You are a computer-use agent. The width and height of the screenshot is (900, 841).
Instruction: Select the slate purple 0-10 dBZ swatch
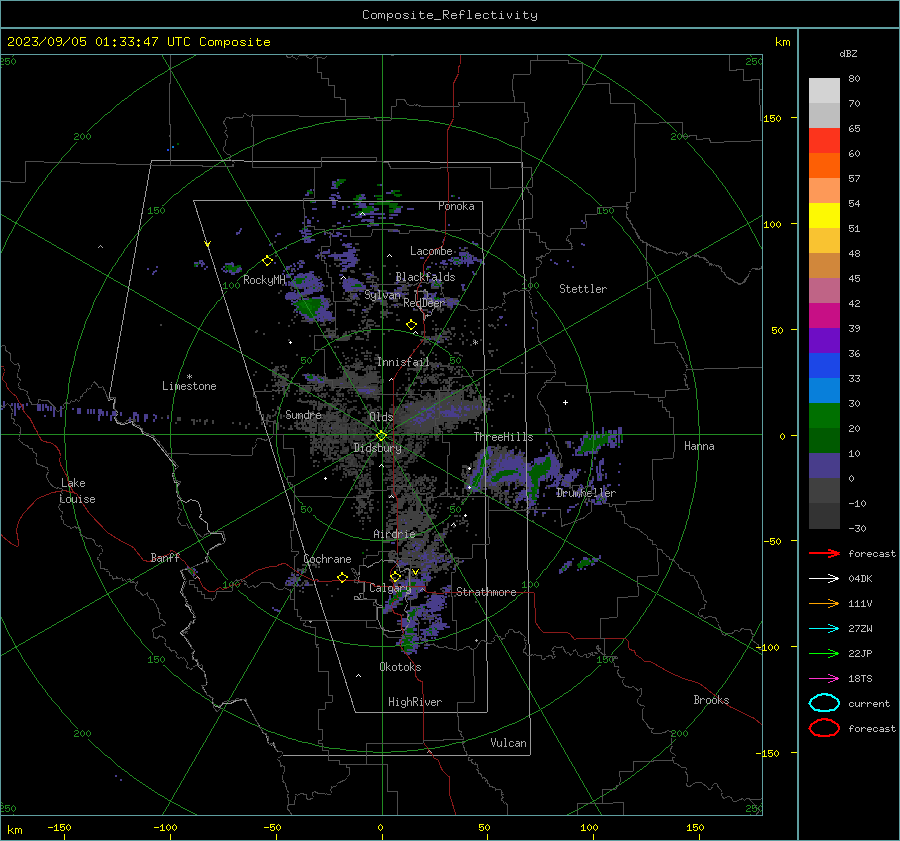click(x=824, y=466)
